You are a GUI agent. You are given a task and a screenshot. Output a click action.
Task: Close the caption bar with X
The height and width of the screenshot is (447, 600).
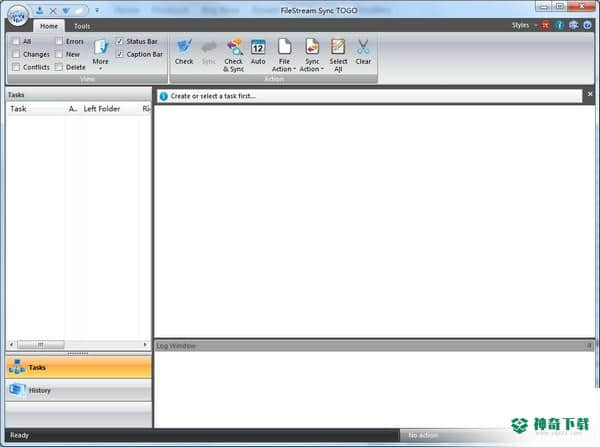tap(590, 94)
